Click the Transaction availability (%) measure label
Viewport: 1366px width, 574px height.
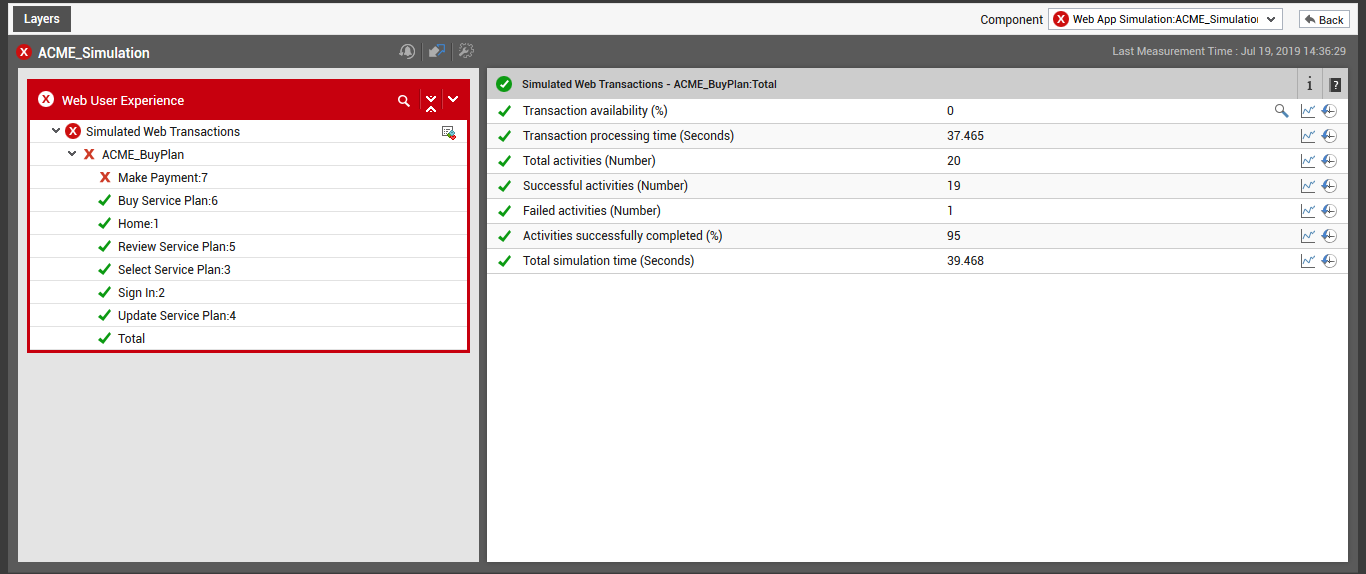(595, 111)
